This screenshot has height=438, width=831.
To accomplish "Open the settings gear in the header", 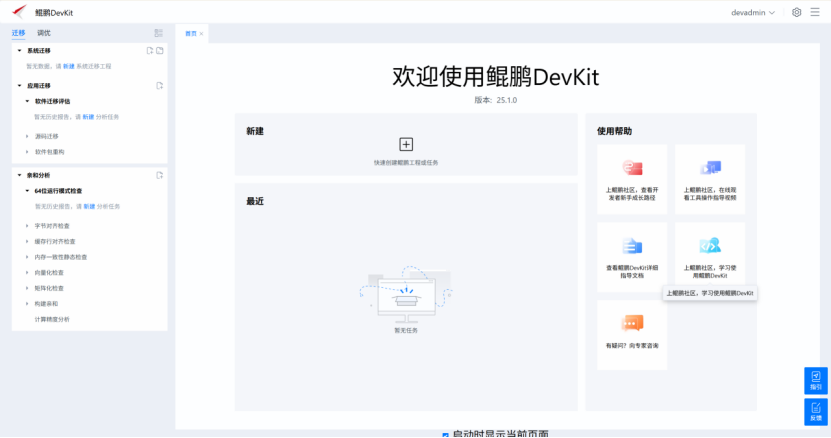I will click(797, 12).
